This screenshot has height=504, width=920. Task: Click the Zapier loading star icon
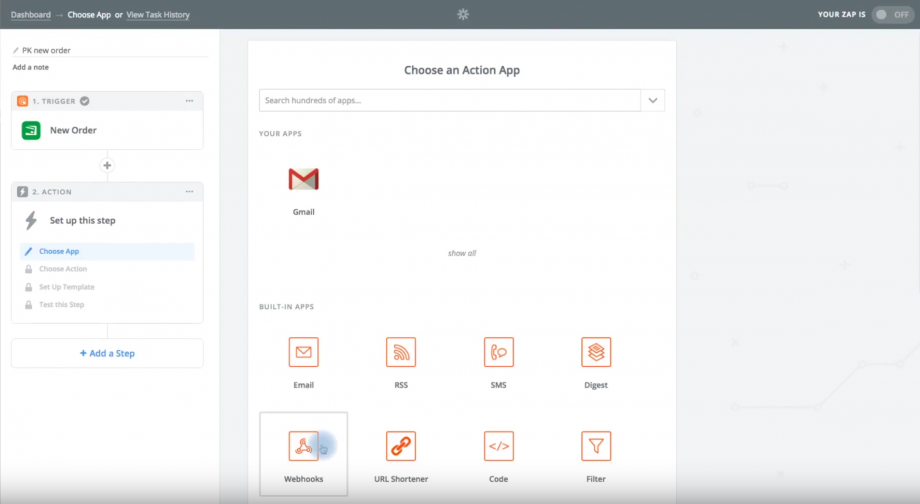tap(463, 14)
